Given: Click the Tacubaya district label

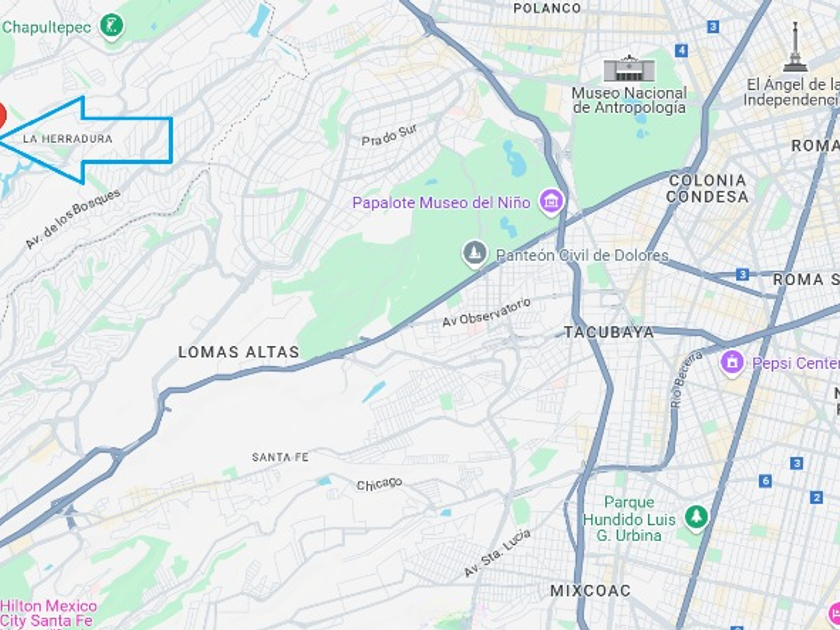Looking at the screenshot, I should click(609, 332).
